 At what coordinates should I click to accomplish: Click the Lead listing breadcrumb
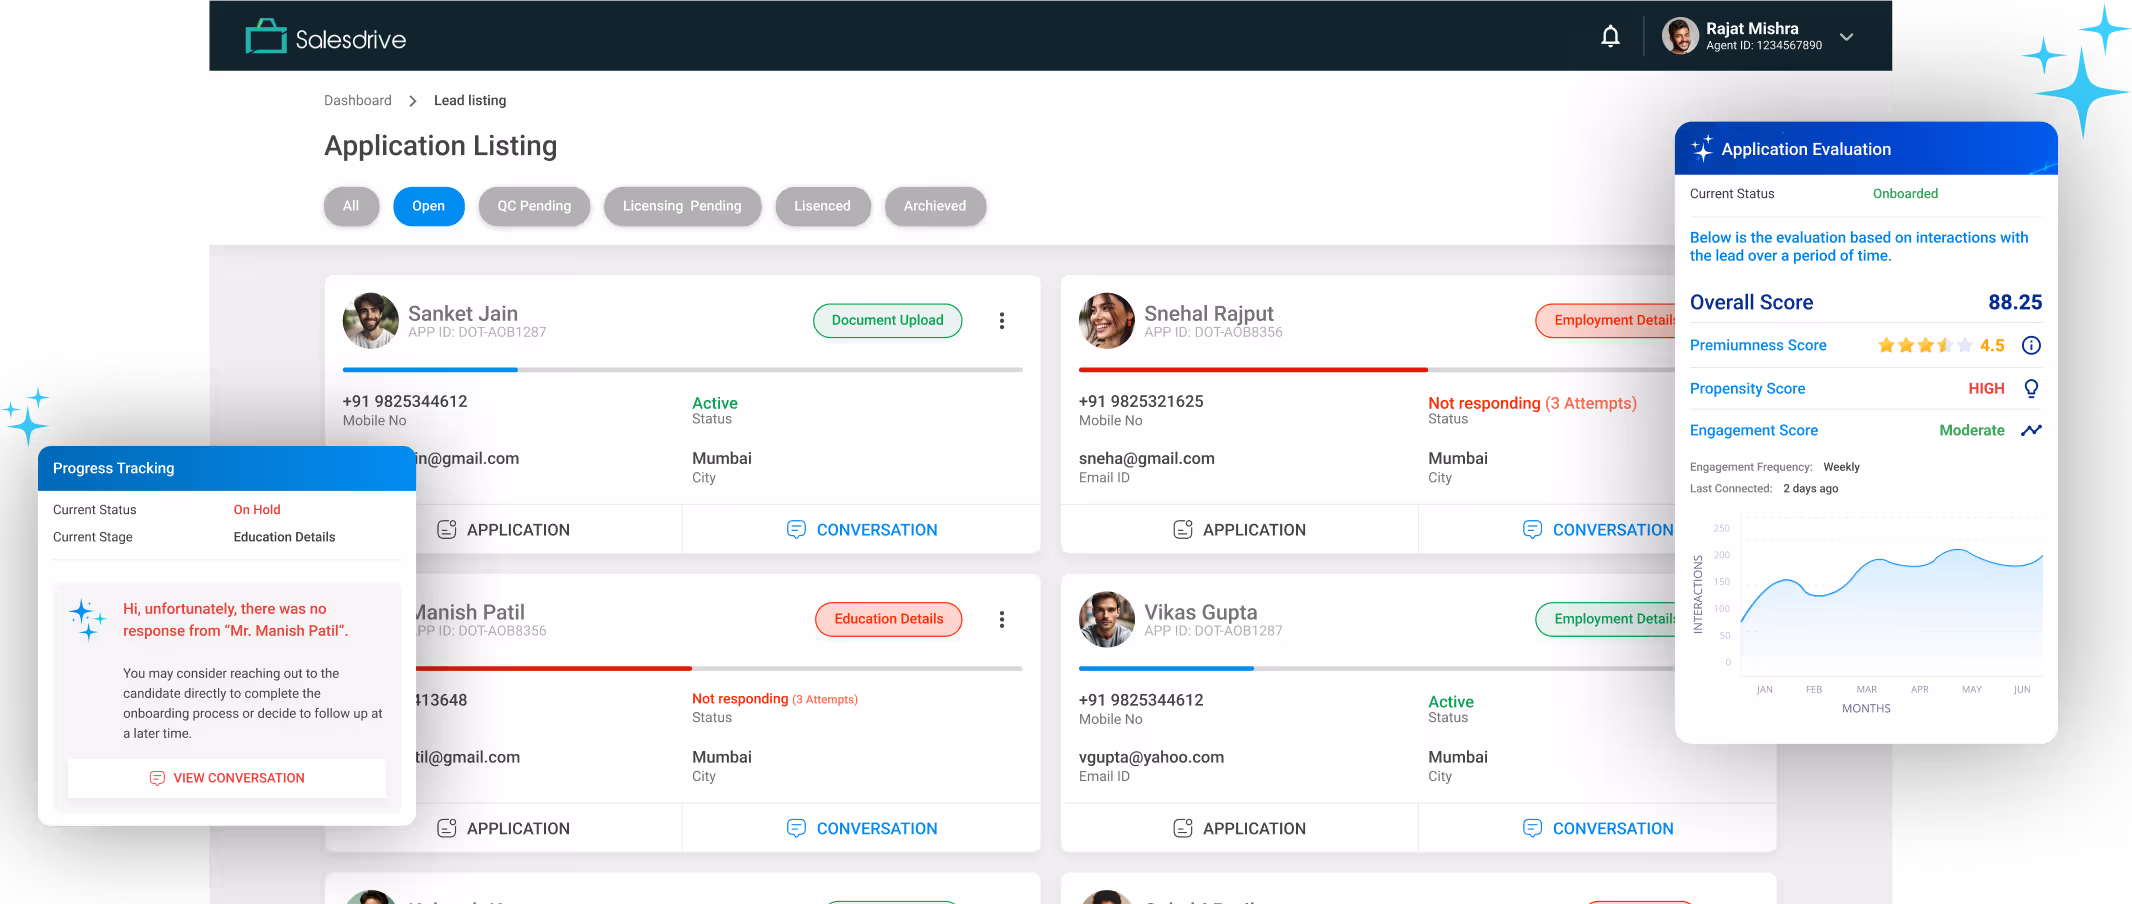(470, 100)
